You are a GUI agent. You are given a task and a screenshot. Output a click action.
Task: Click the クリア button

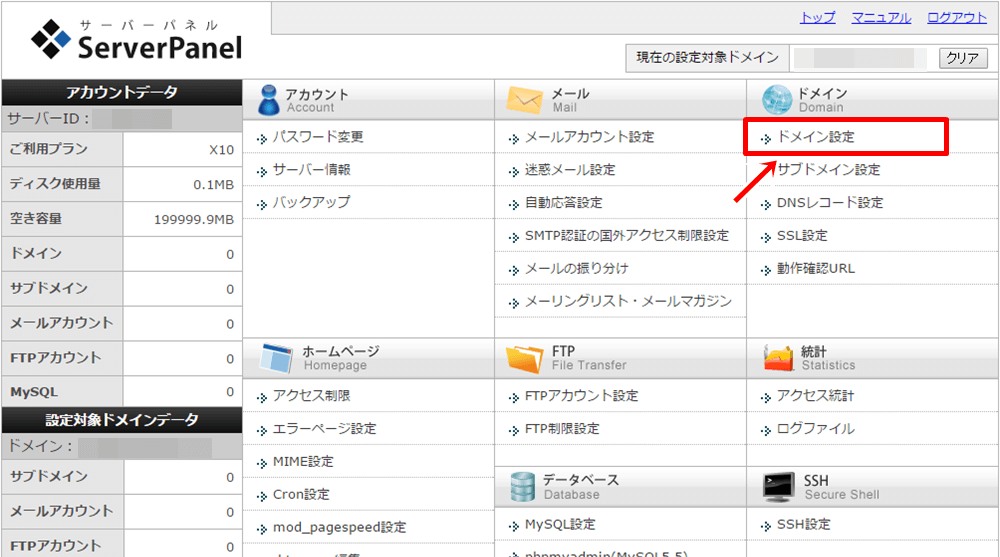tap(962, 58)
